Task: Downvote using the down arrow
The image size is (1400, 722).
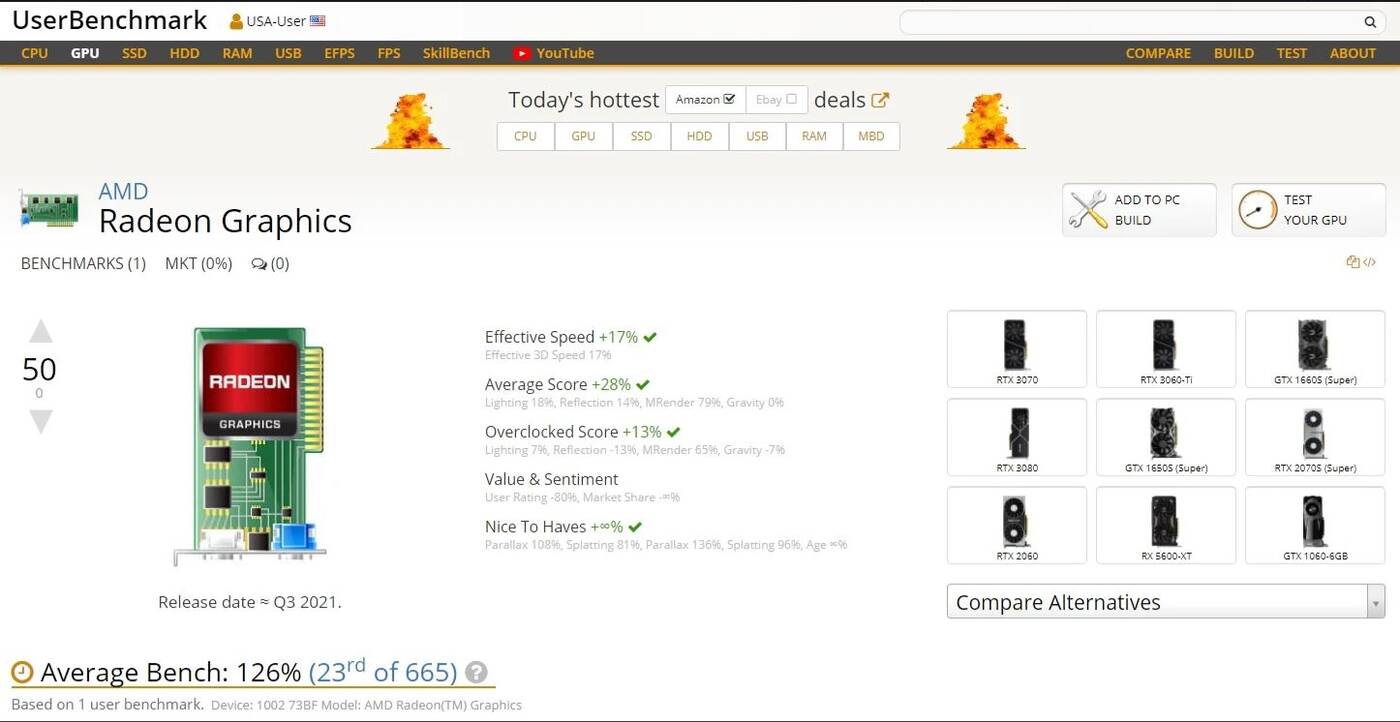Action: tap(40, 422)
